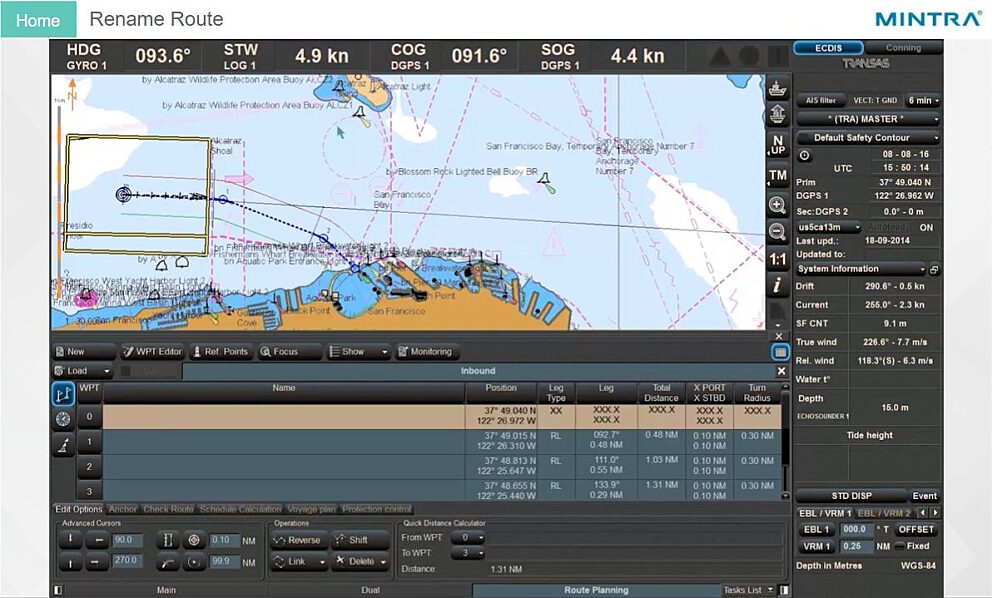
Task: Open the route schedule clock icon
Action: click(63, 419)
